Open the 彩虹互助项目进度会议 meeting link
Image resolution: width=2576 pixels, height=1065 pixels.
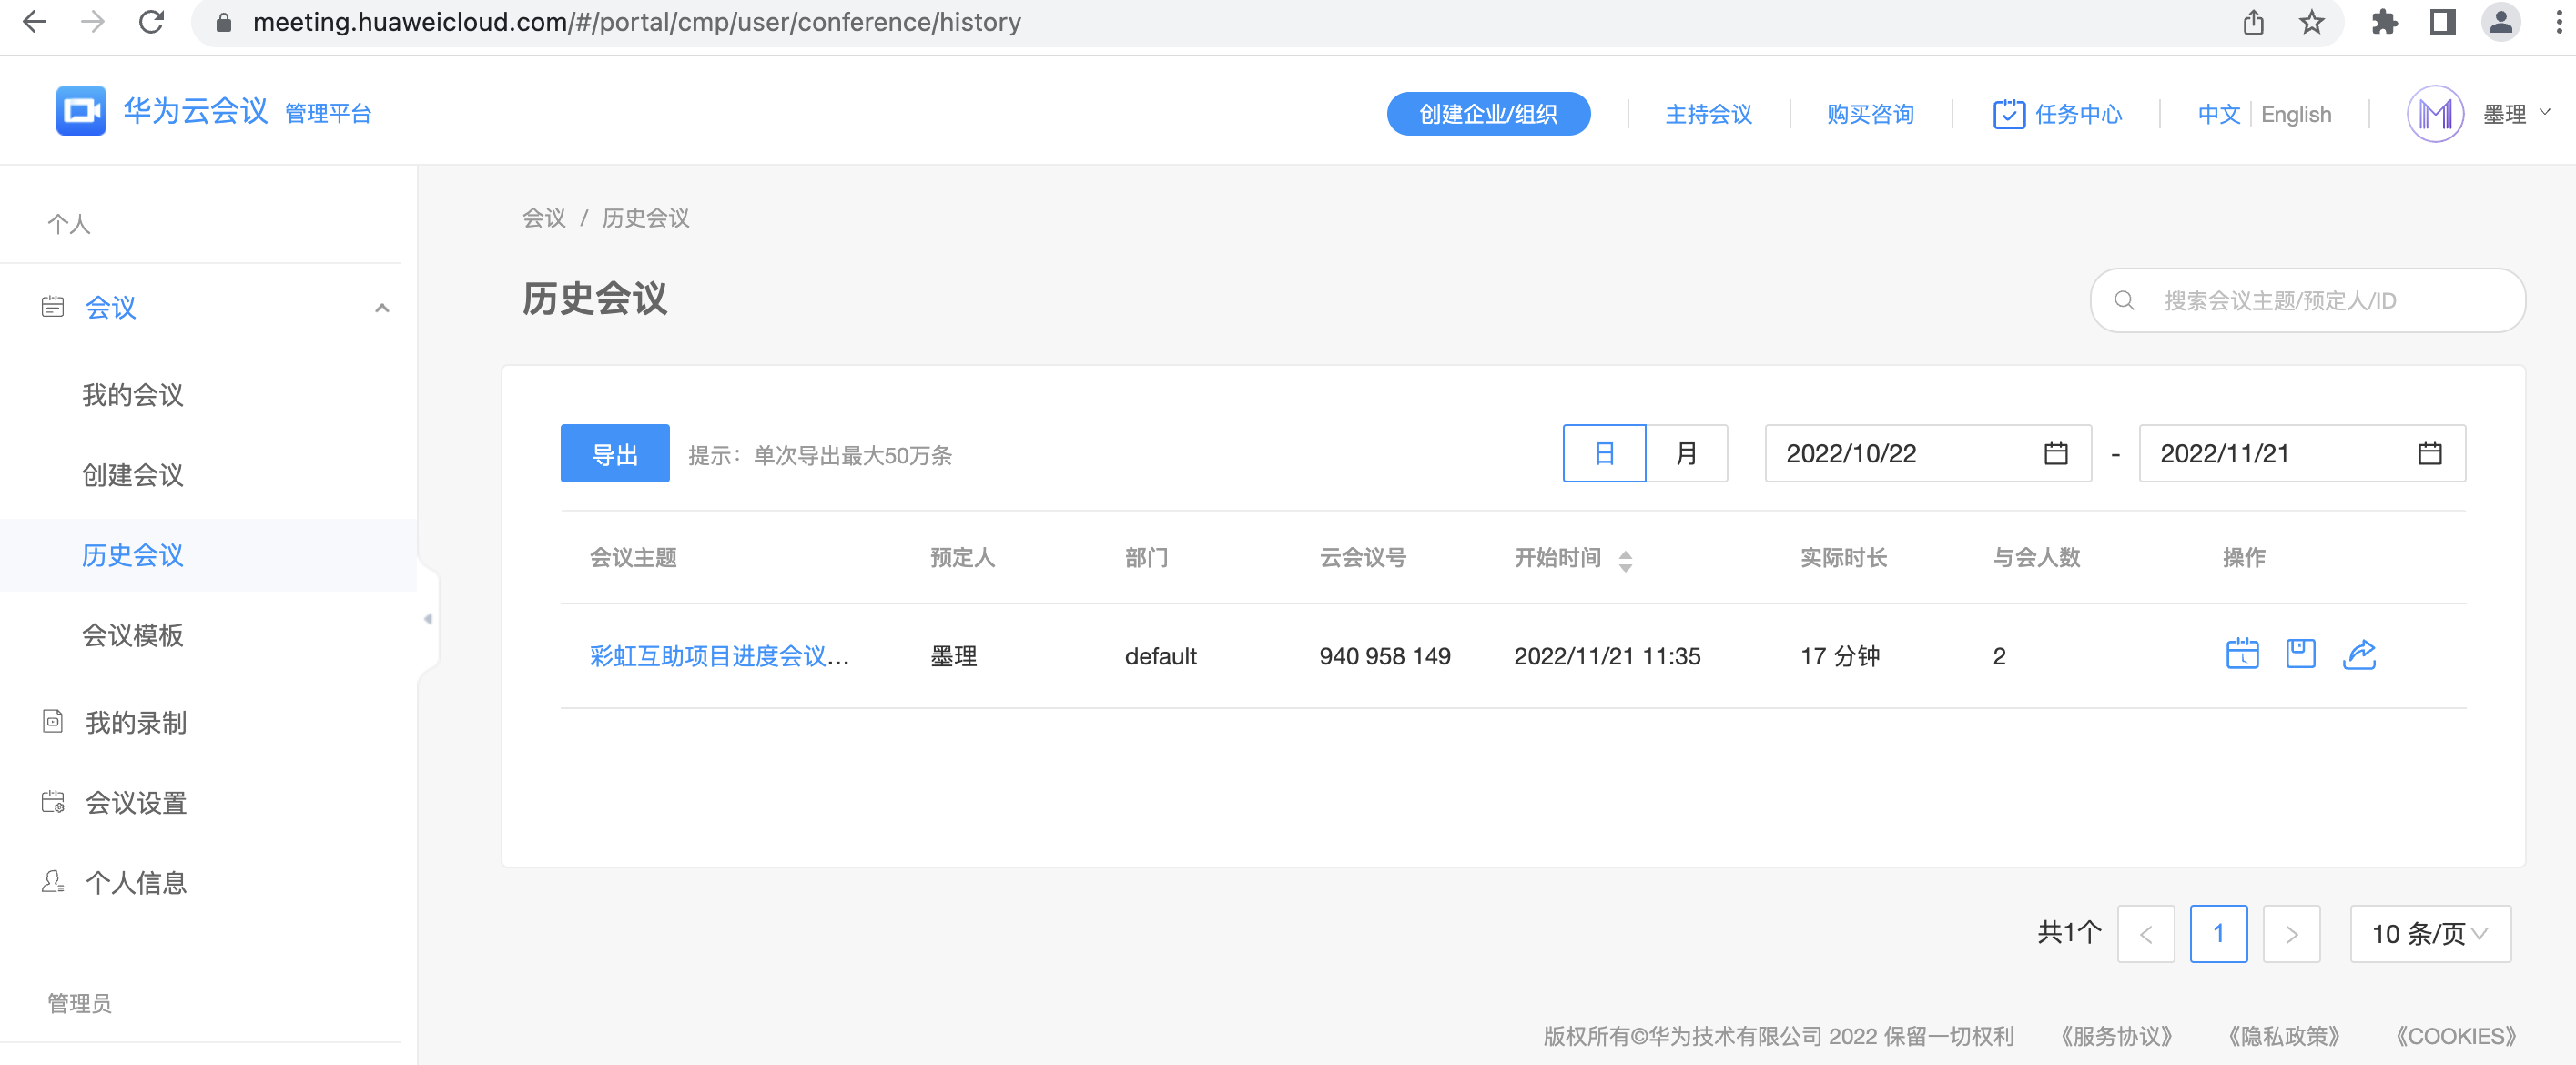coord(718,656)
